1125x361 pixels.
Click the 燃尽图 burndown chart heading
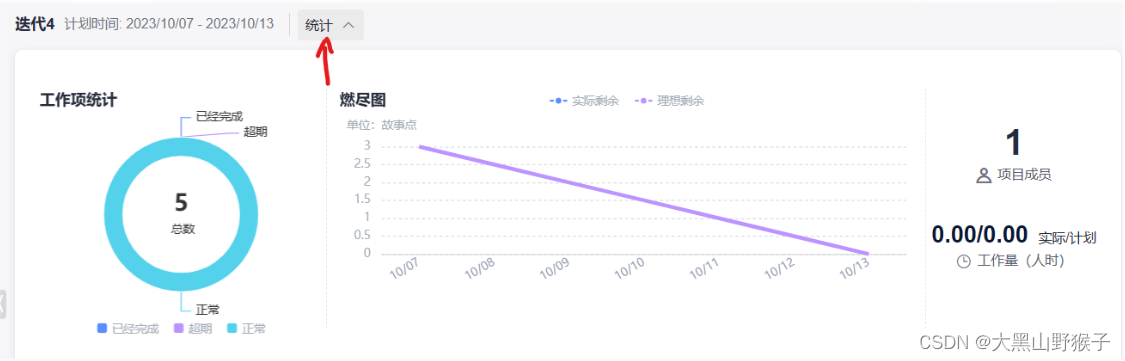click(x=363, y=100)
